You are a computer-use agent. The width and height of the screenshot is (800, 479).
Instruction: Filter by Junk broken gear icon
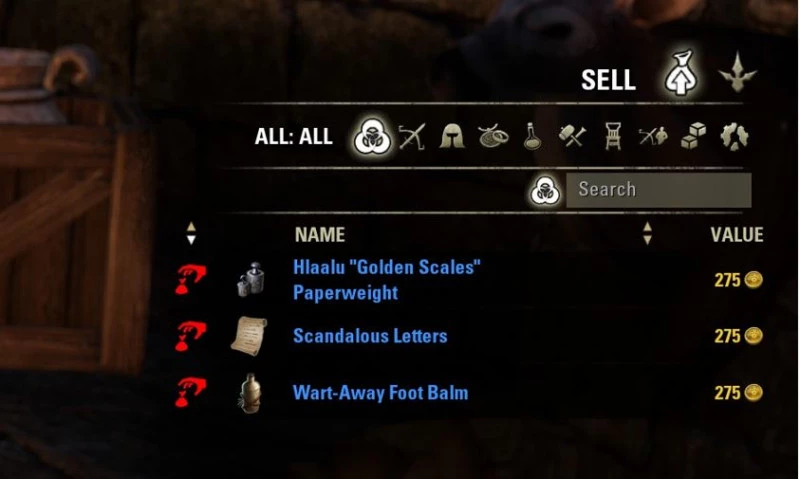click(734, 136)
